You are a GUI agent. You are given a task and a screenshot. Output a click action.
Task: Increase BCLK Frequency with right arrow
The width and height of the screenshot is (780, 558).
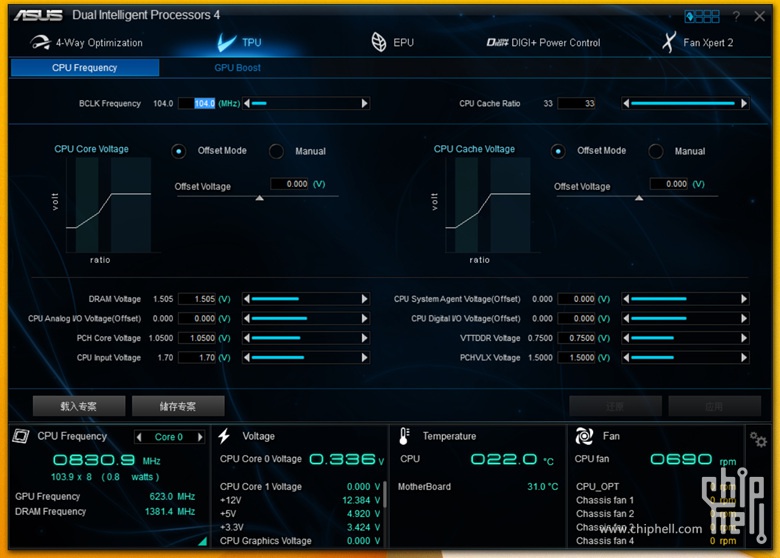[x=365, y=103]
